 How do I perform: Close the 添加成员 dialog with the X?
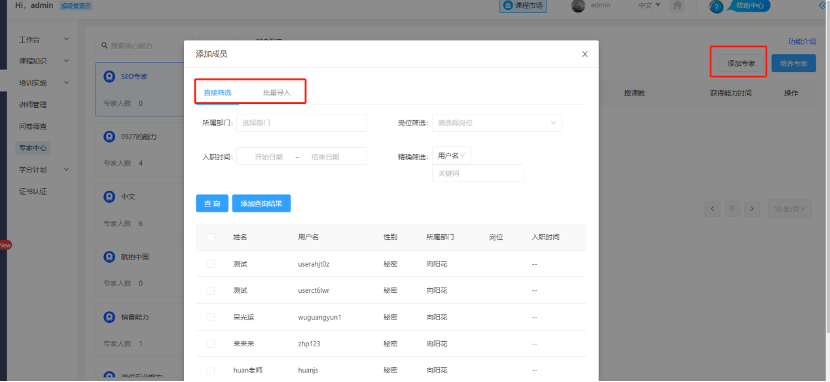tap(585, 54)
